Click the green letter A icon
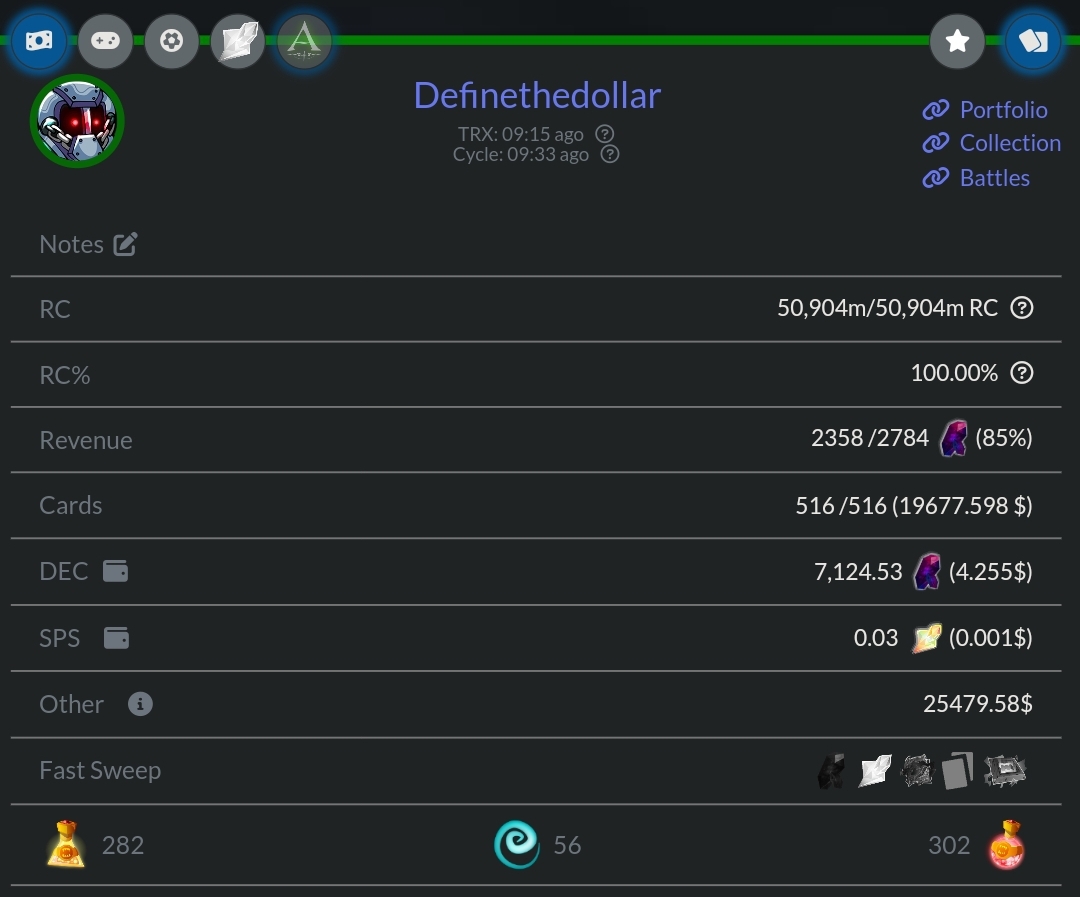The image size is (1080, 897). click(304, 41)
